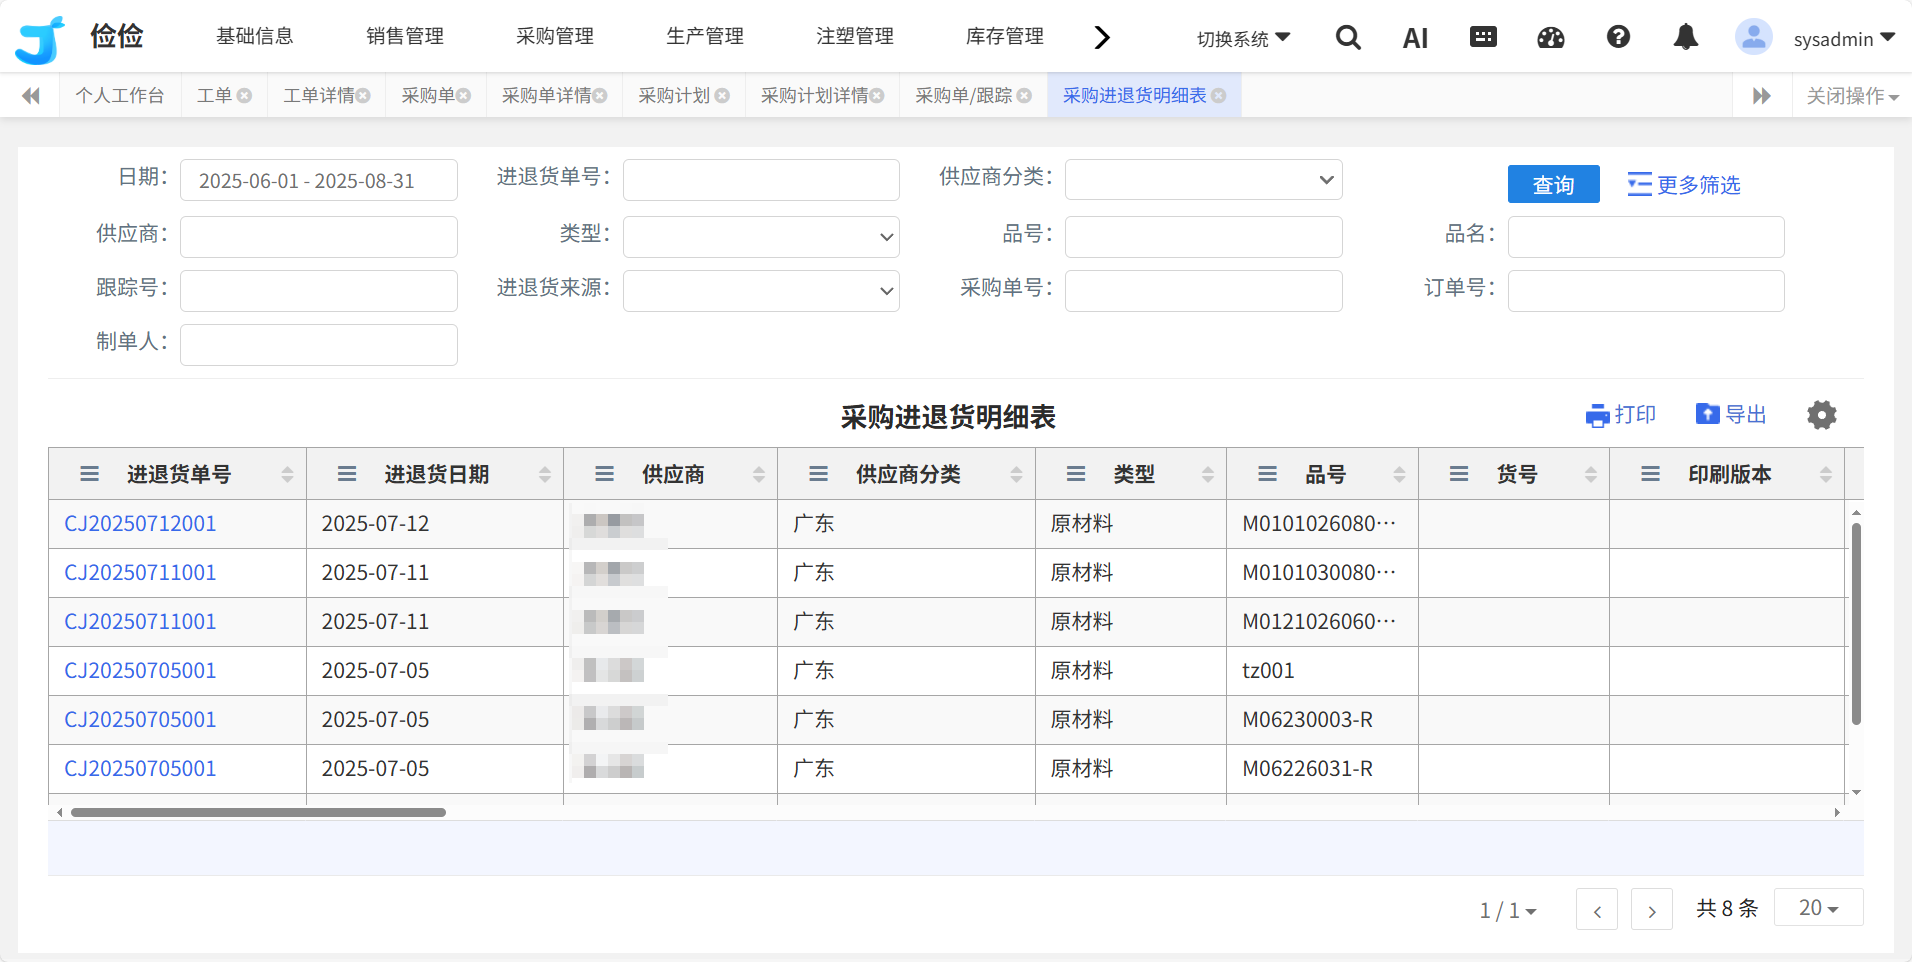Expand the 供应商分类 dropdown
1912x962 pixels.
tap(1203, 180)
